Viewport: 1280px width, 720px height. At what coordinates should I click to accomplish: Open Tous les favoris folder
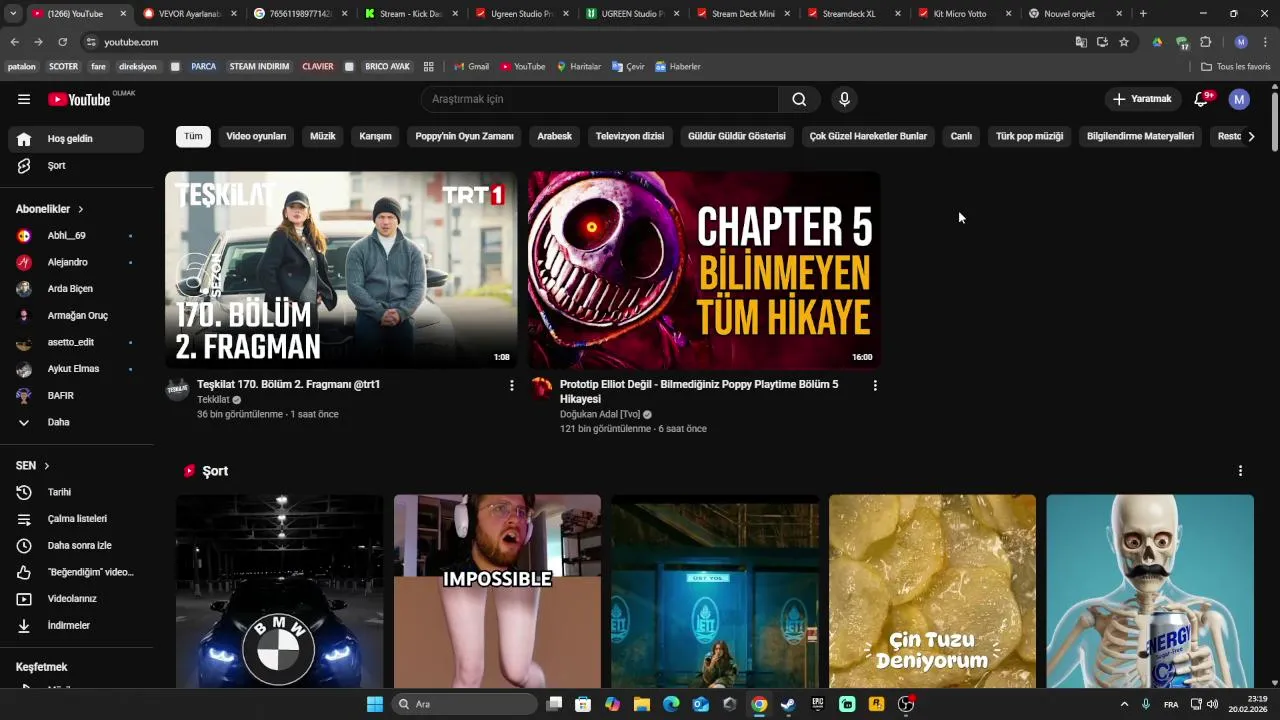[1236, 67]
